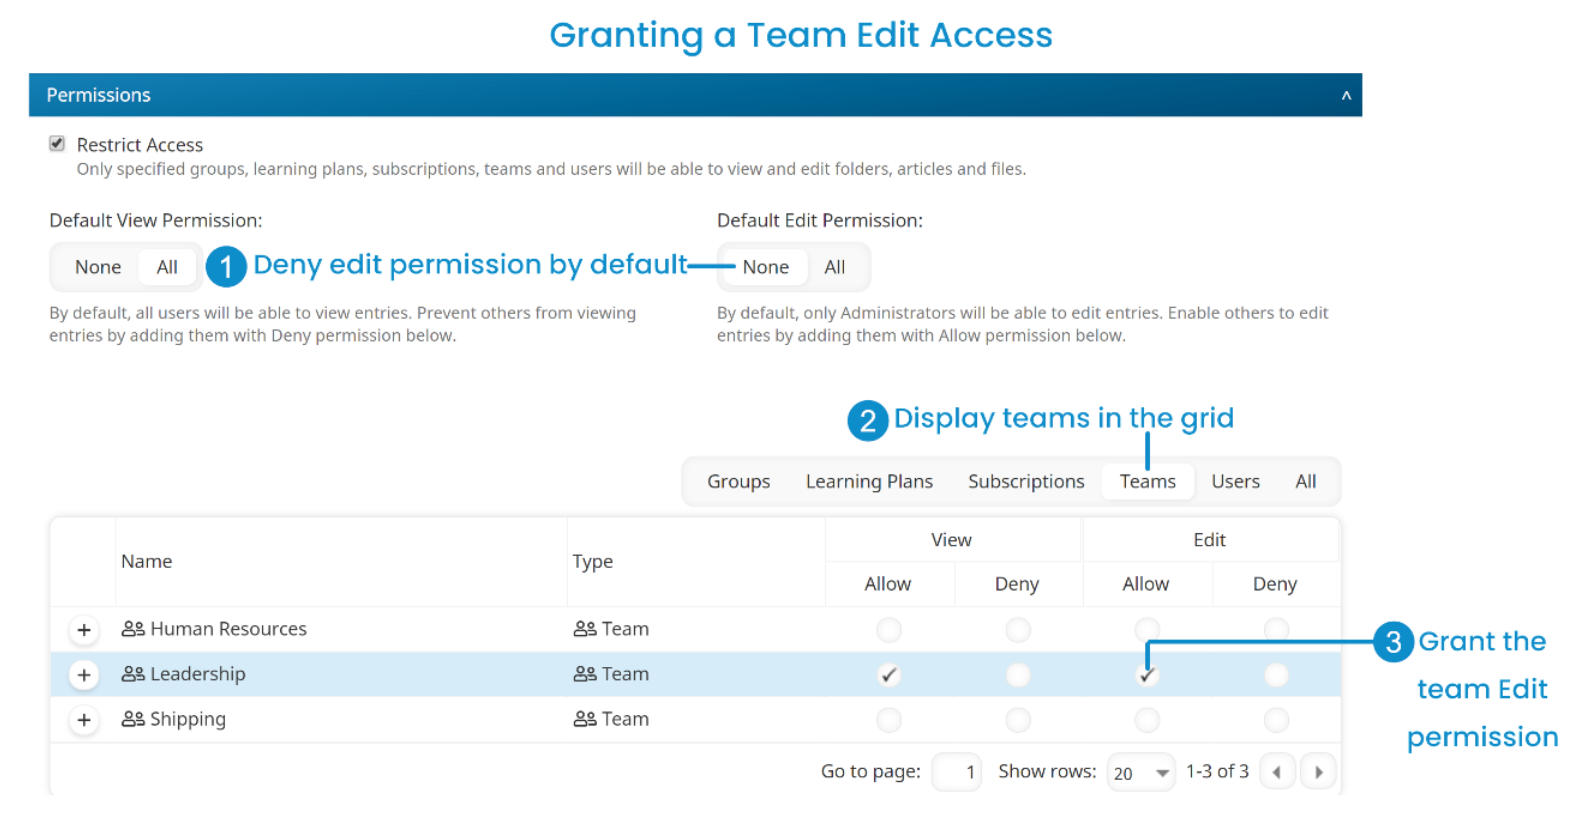Deny View for Leadership
This screenshot has width=1589, height=828.
1018,675
